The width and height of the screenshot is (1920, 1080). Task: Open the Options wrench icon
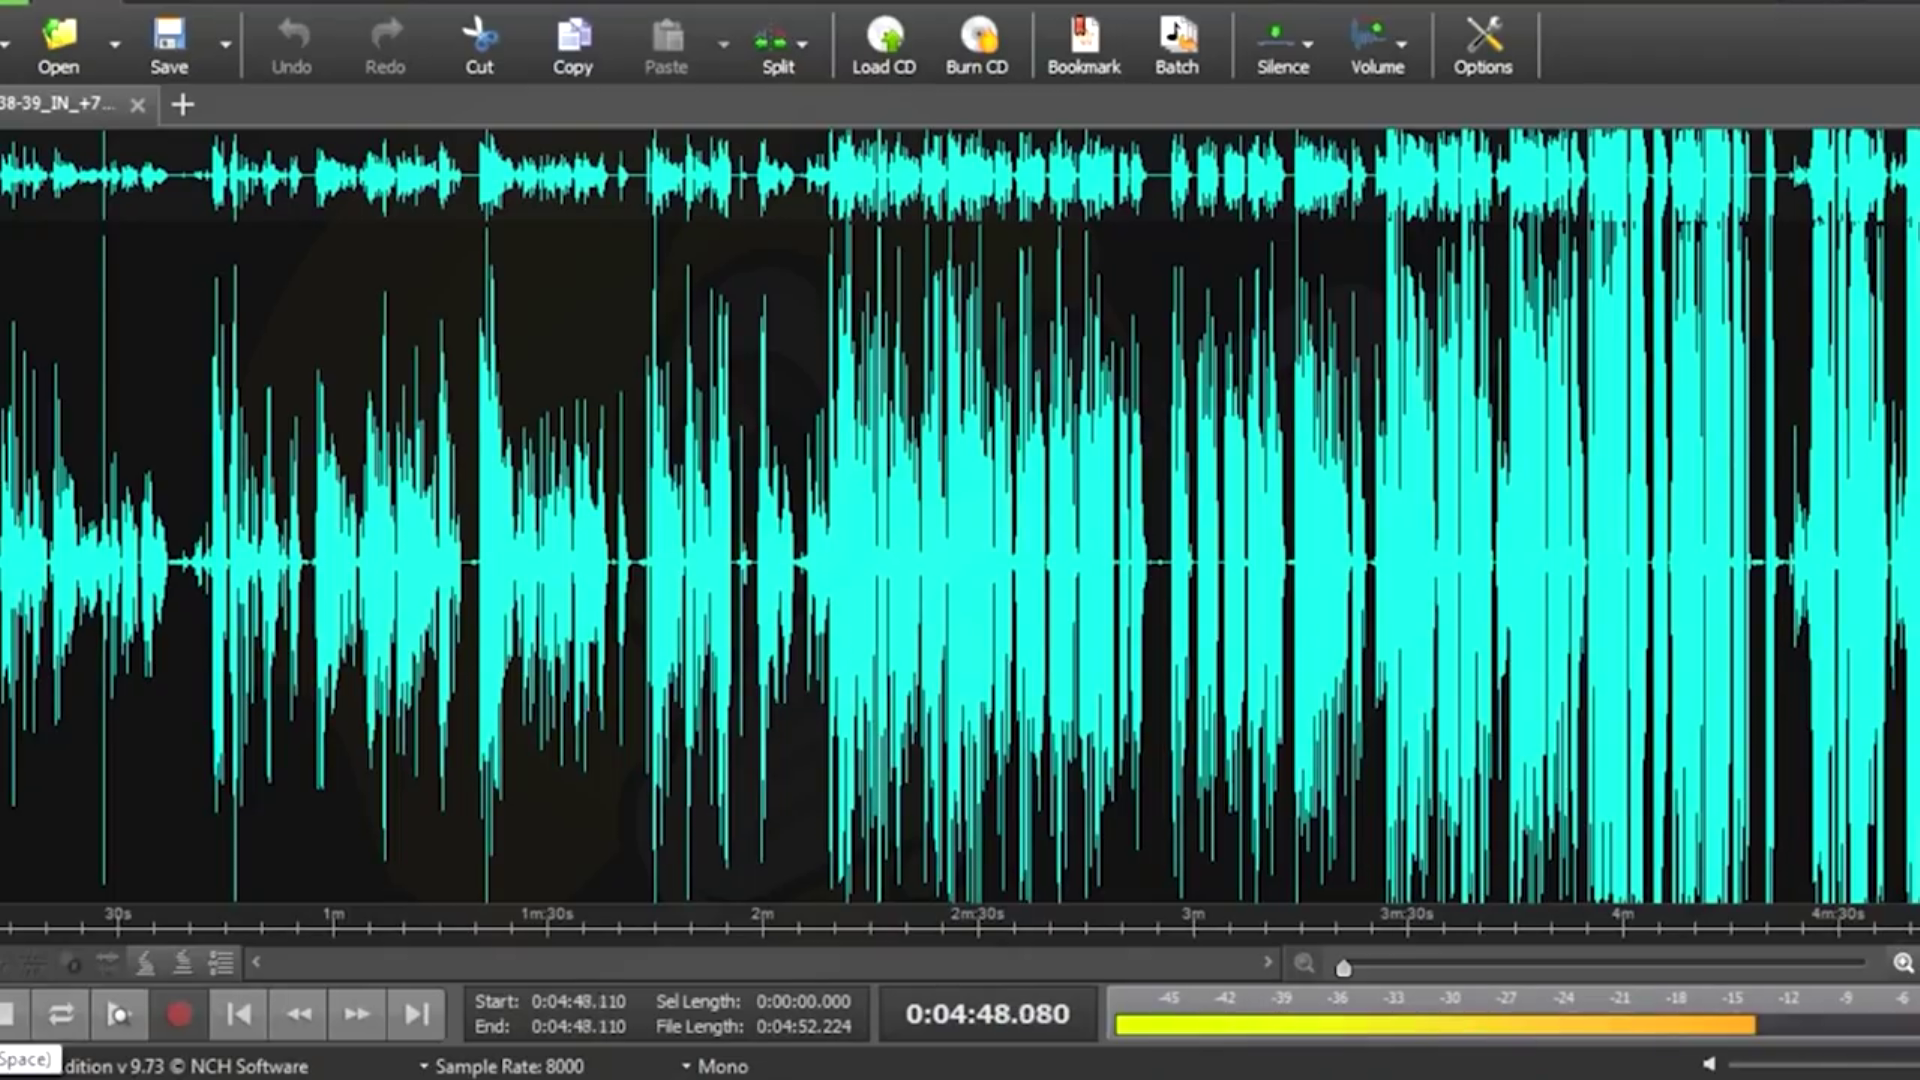[1484, 35]
